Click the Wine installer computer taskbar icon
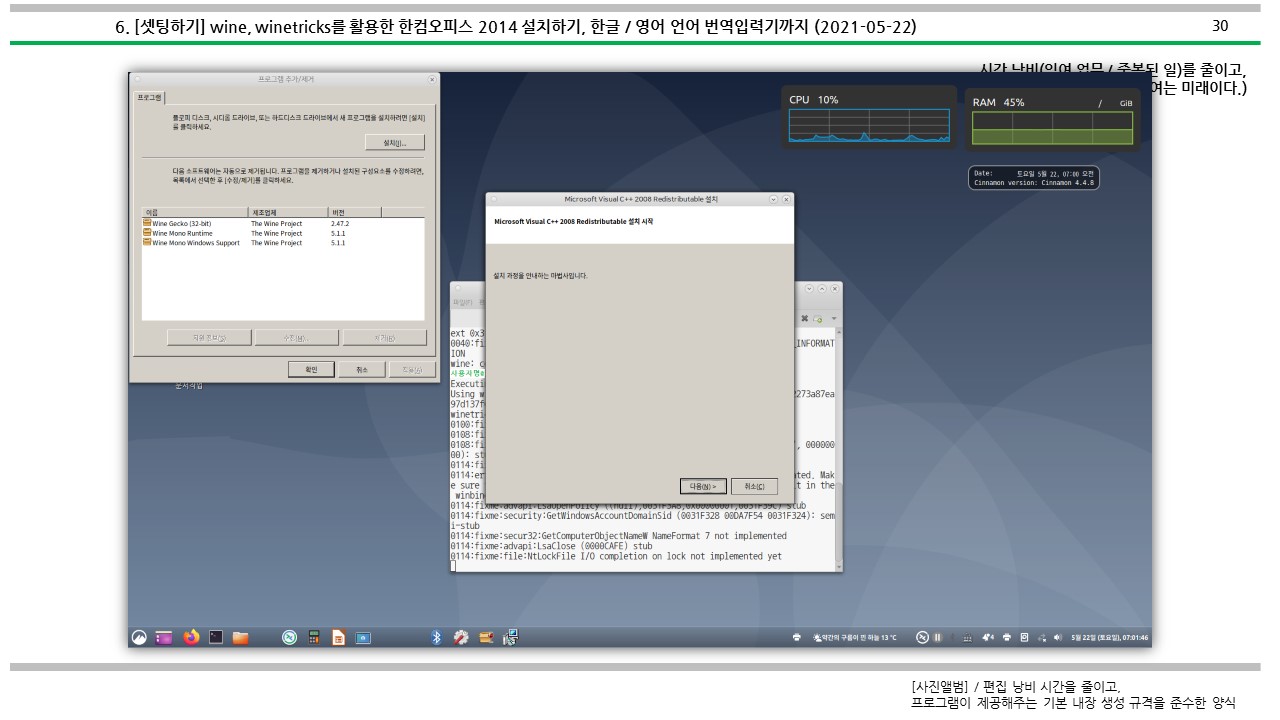 coord(511,637)
